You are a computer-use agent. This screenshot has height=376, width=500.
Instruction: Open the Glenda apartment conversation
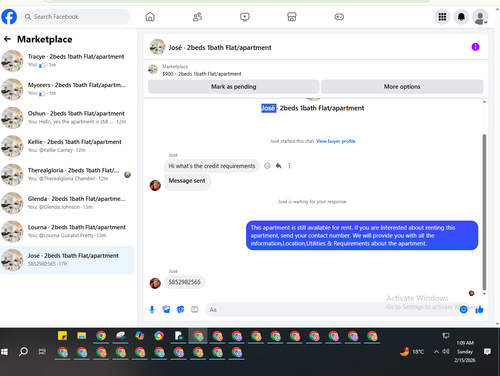pos(67,203)
